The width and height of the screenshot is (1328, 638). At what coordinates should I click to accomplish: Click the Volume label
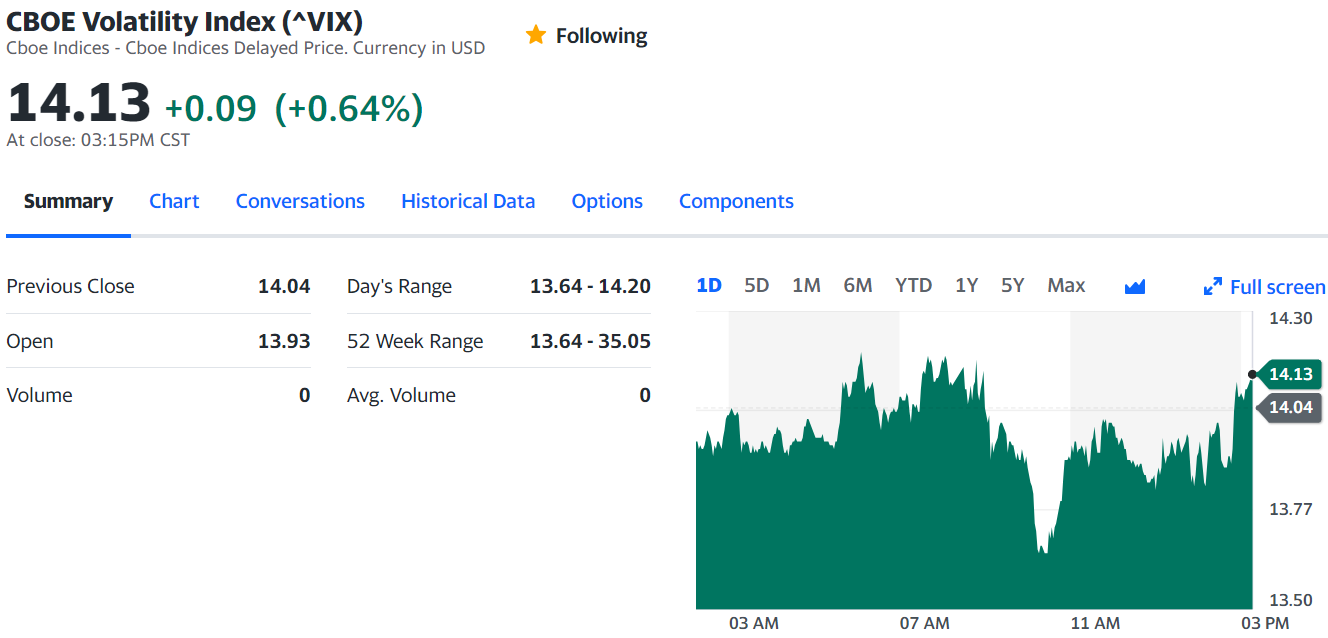pyautogui.click(x=40, y=395)
